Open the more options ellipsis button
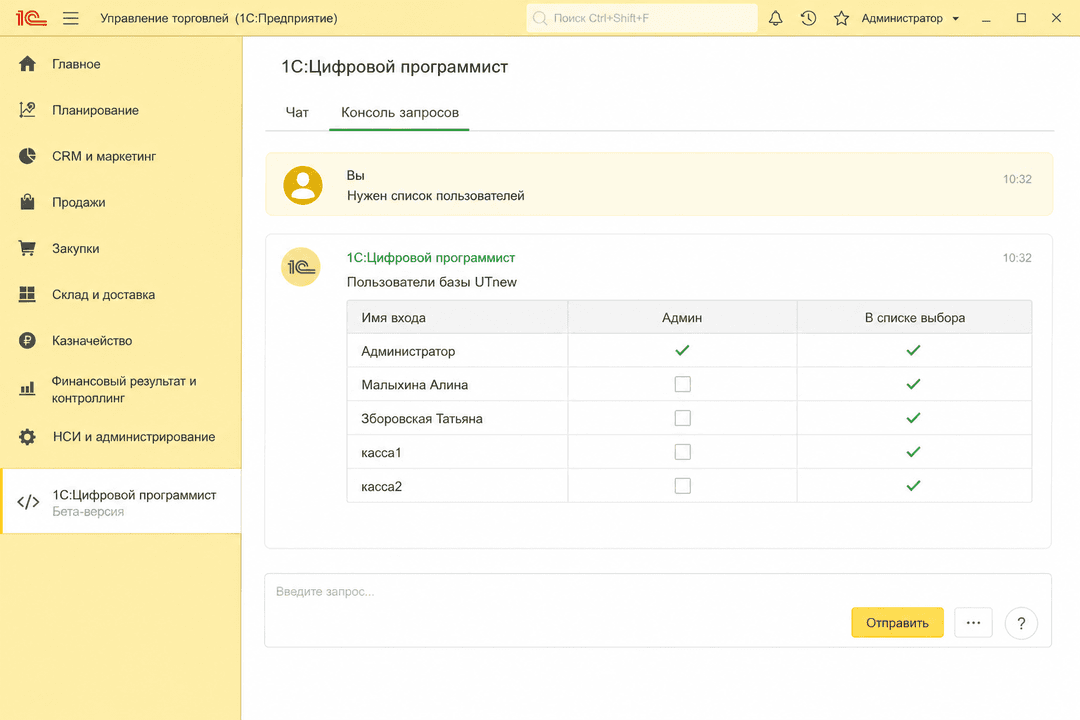The image size is (1080, 720). 973,623
